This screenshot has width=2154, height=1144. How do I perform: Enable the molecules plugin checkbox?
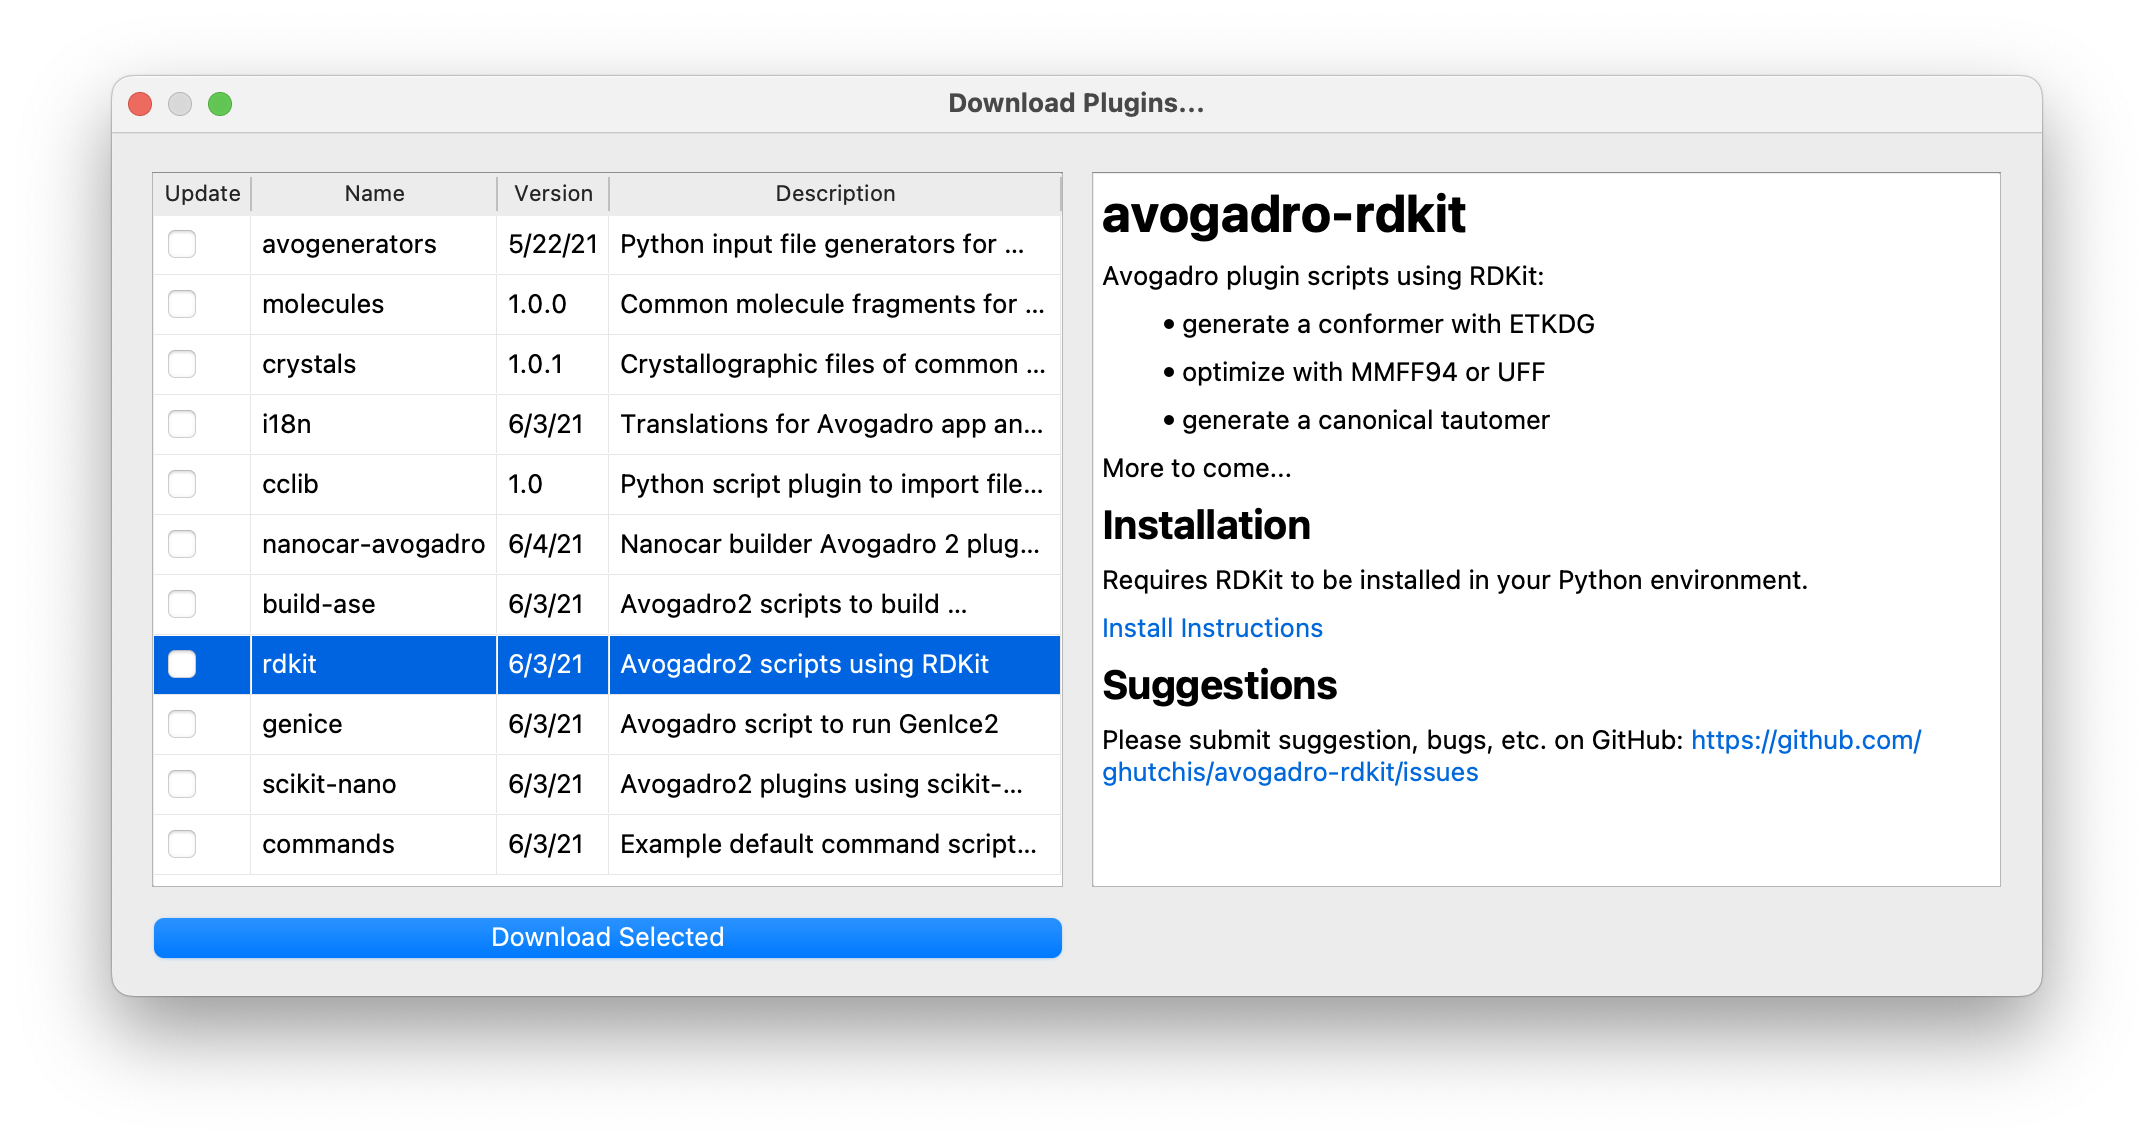pyautogui.click(x=182, y=304)
